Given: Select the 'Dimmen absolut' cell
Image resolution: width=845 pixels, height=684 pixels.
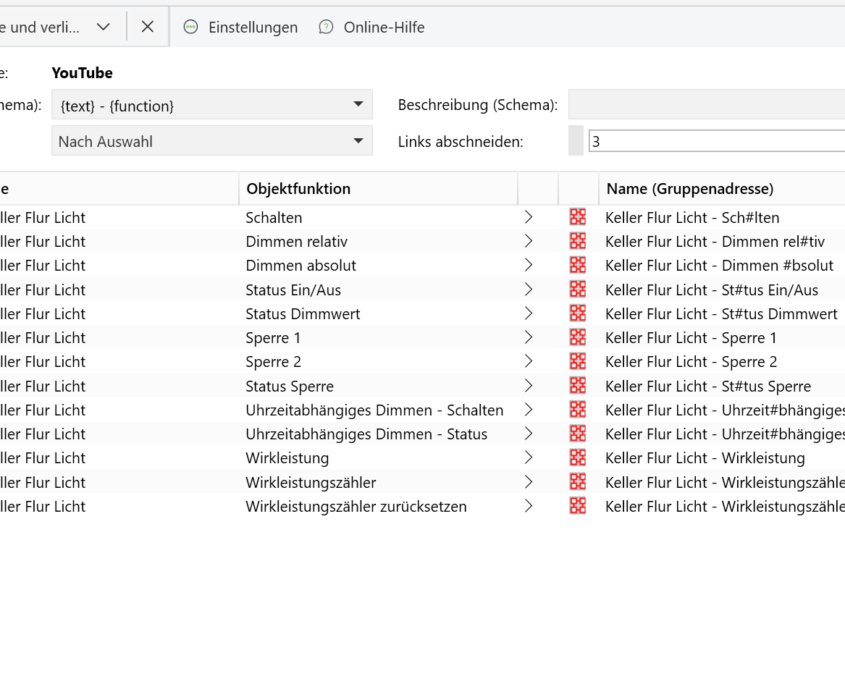Looking at the screenshot, I should tap(301, 266).
